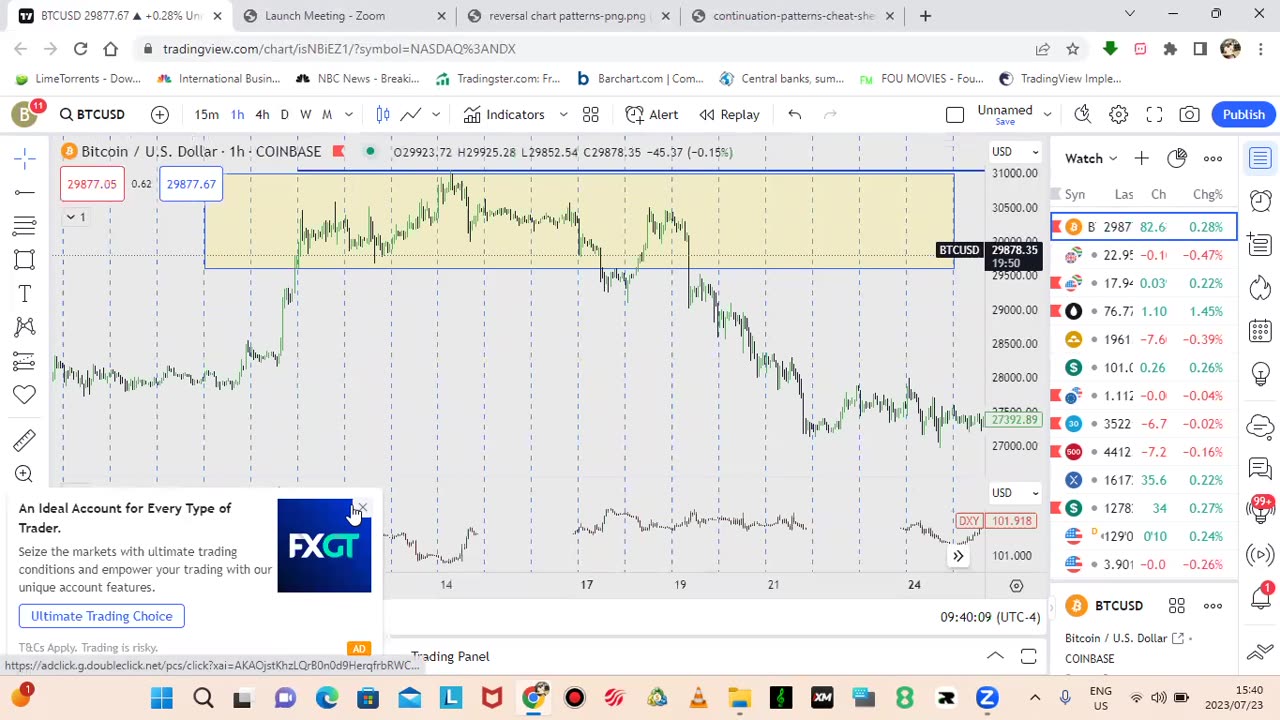Take a chart snapshot with camera icon
This screenshot has width=1280, height=720.
tap(1189, 115)
